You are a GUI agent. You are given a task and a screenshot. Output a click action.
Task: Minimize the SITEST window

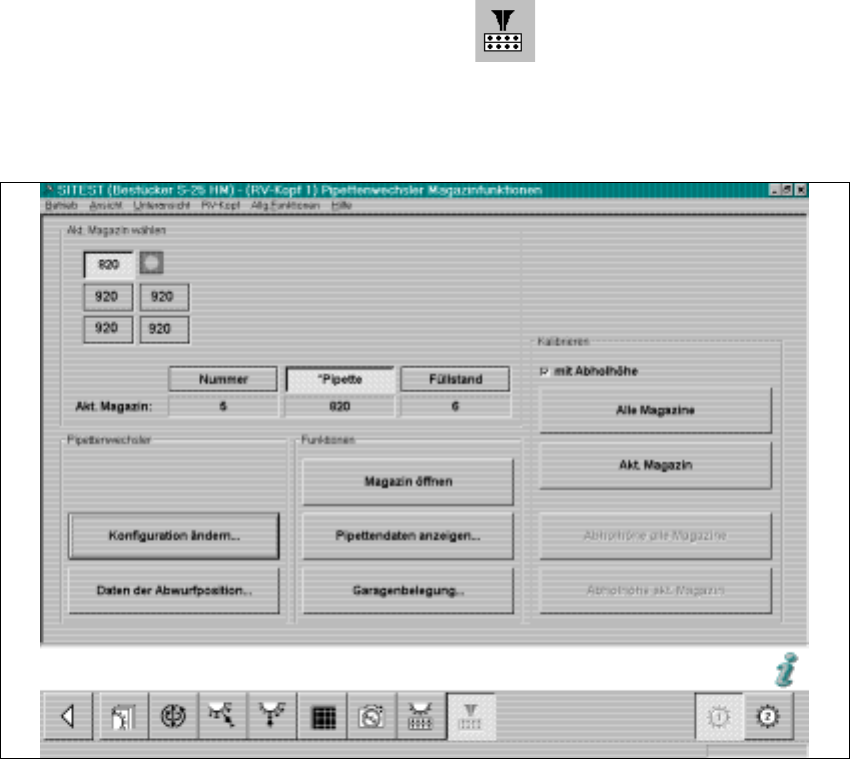coord(774,190)
